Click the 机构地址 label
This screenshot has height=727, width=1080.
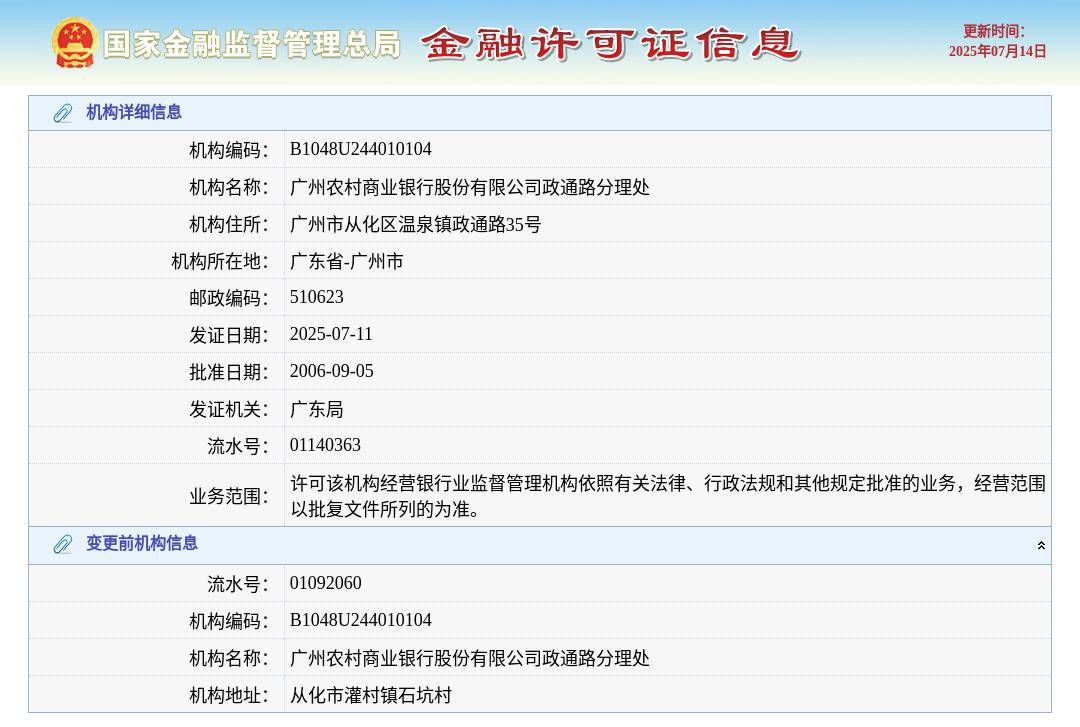point(229,696)
